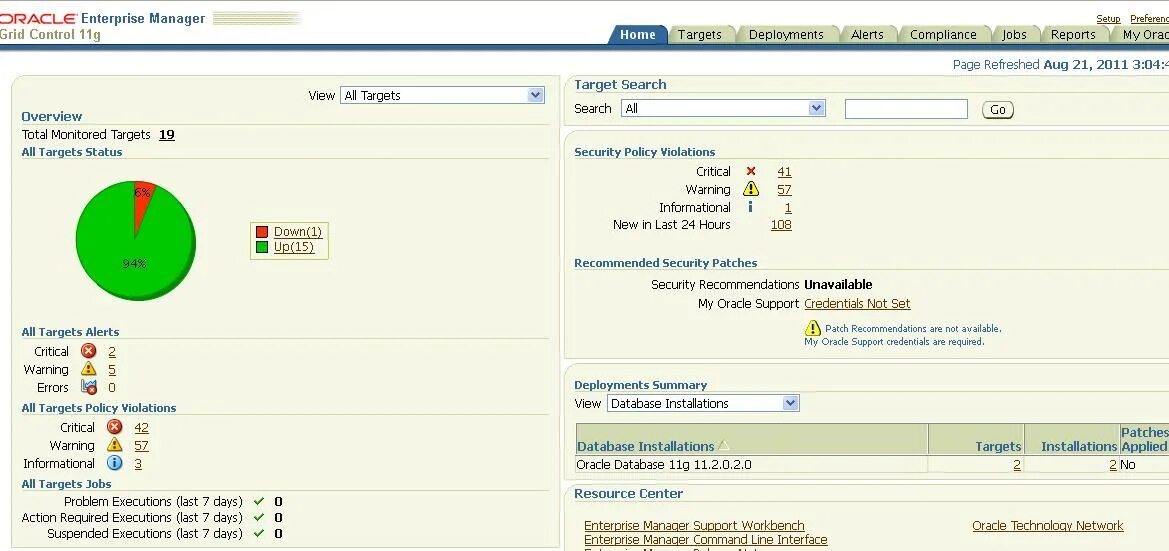The height and width of the screenshot is (551, 1169).
Task: Click Policy Violations Warning triangle icon
Action: tap(114, 445)
